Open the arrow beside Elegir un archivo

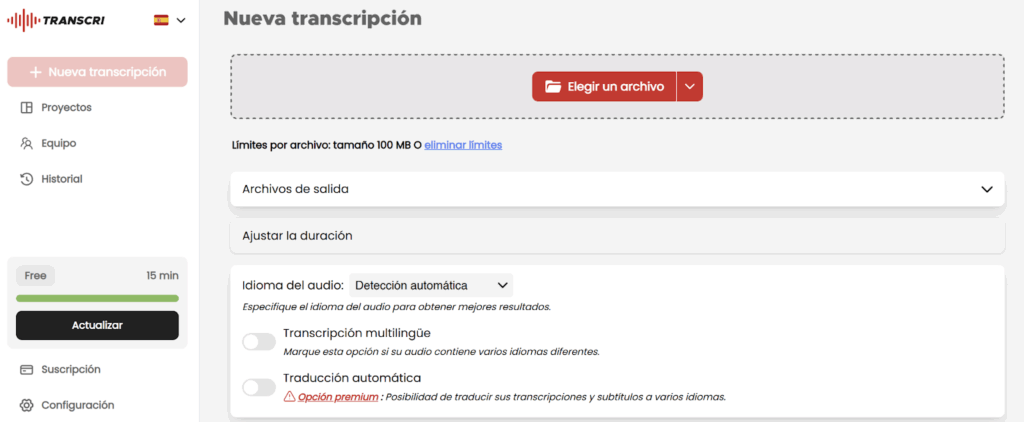tap(689, 87)
